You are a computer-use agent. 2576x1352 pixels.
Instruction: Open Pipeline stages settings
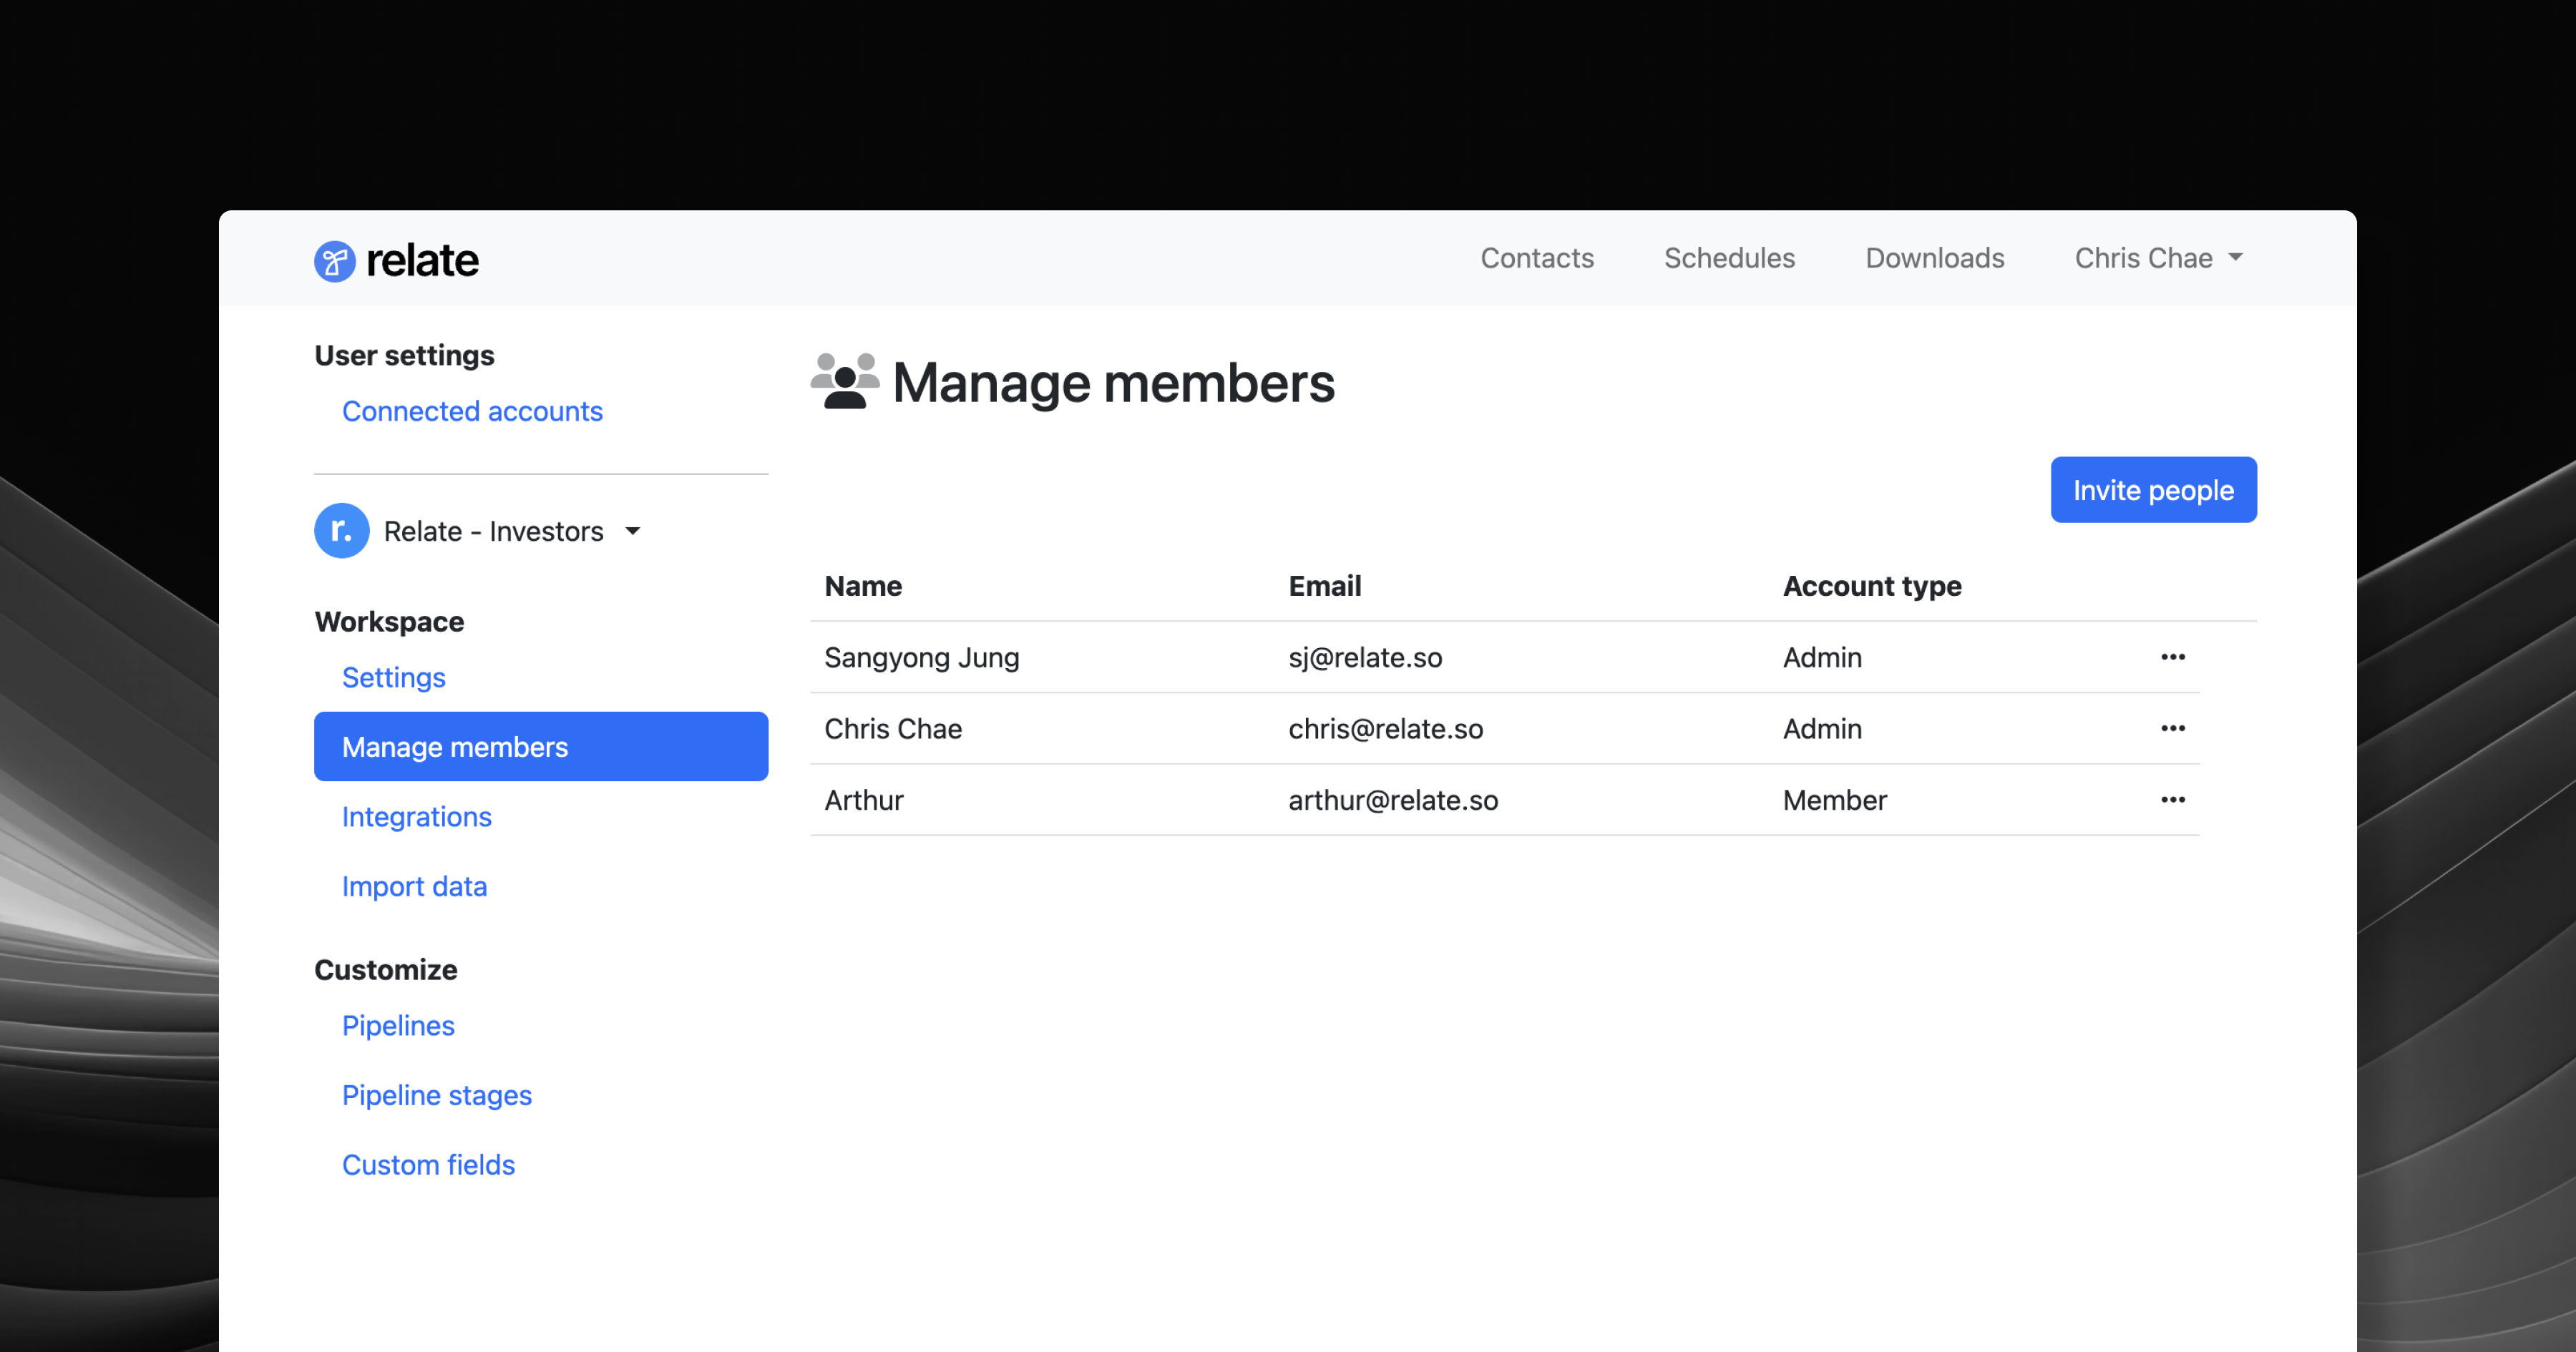(437, 1095)
